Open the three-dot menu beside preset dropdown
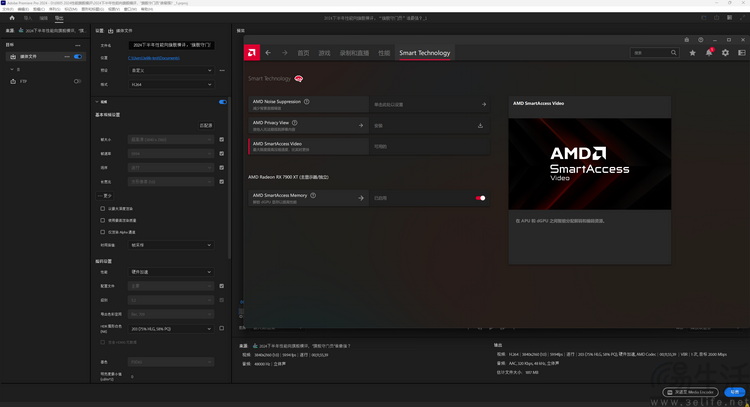Image resolution: width=750 pixels, height=407 pixels. point(222,70)
